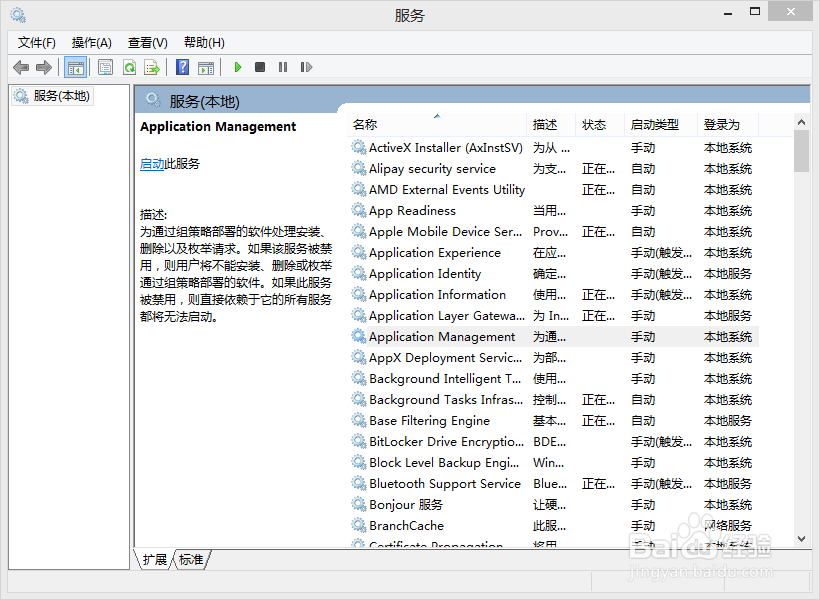Open the 帮助(H) menu
This screenshot has width=820, height=600.
click(204, 42)
